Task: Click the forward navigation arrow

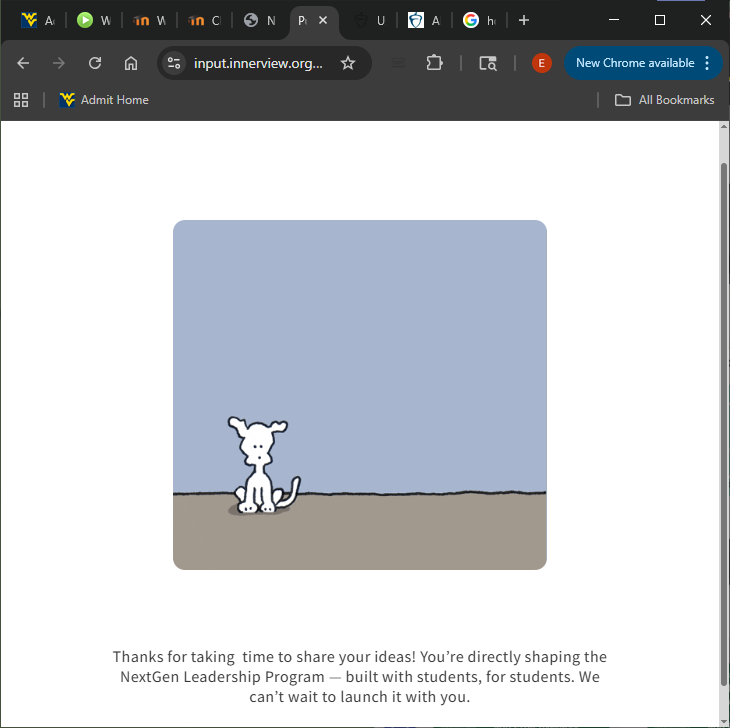Action: [59, 63]
